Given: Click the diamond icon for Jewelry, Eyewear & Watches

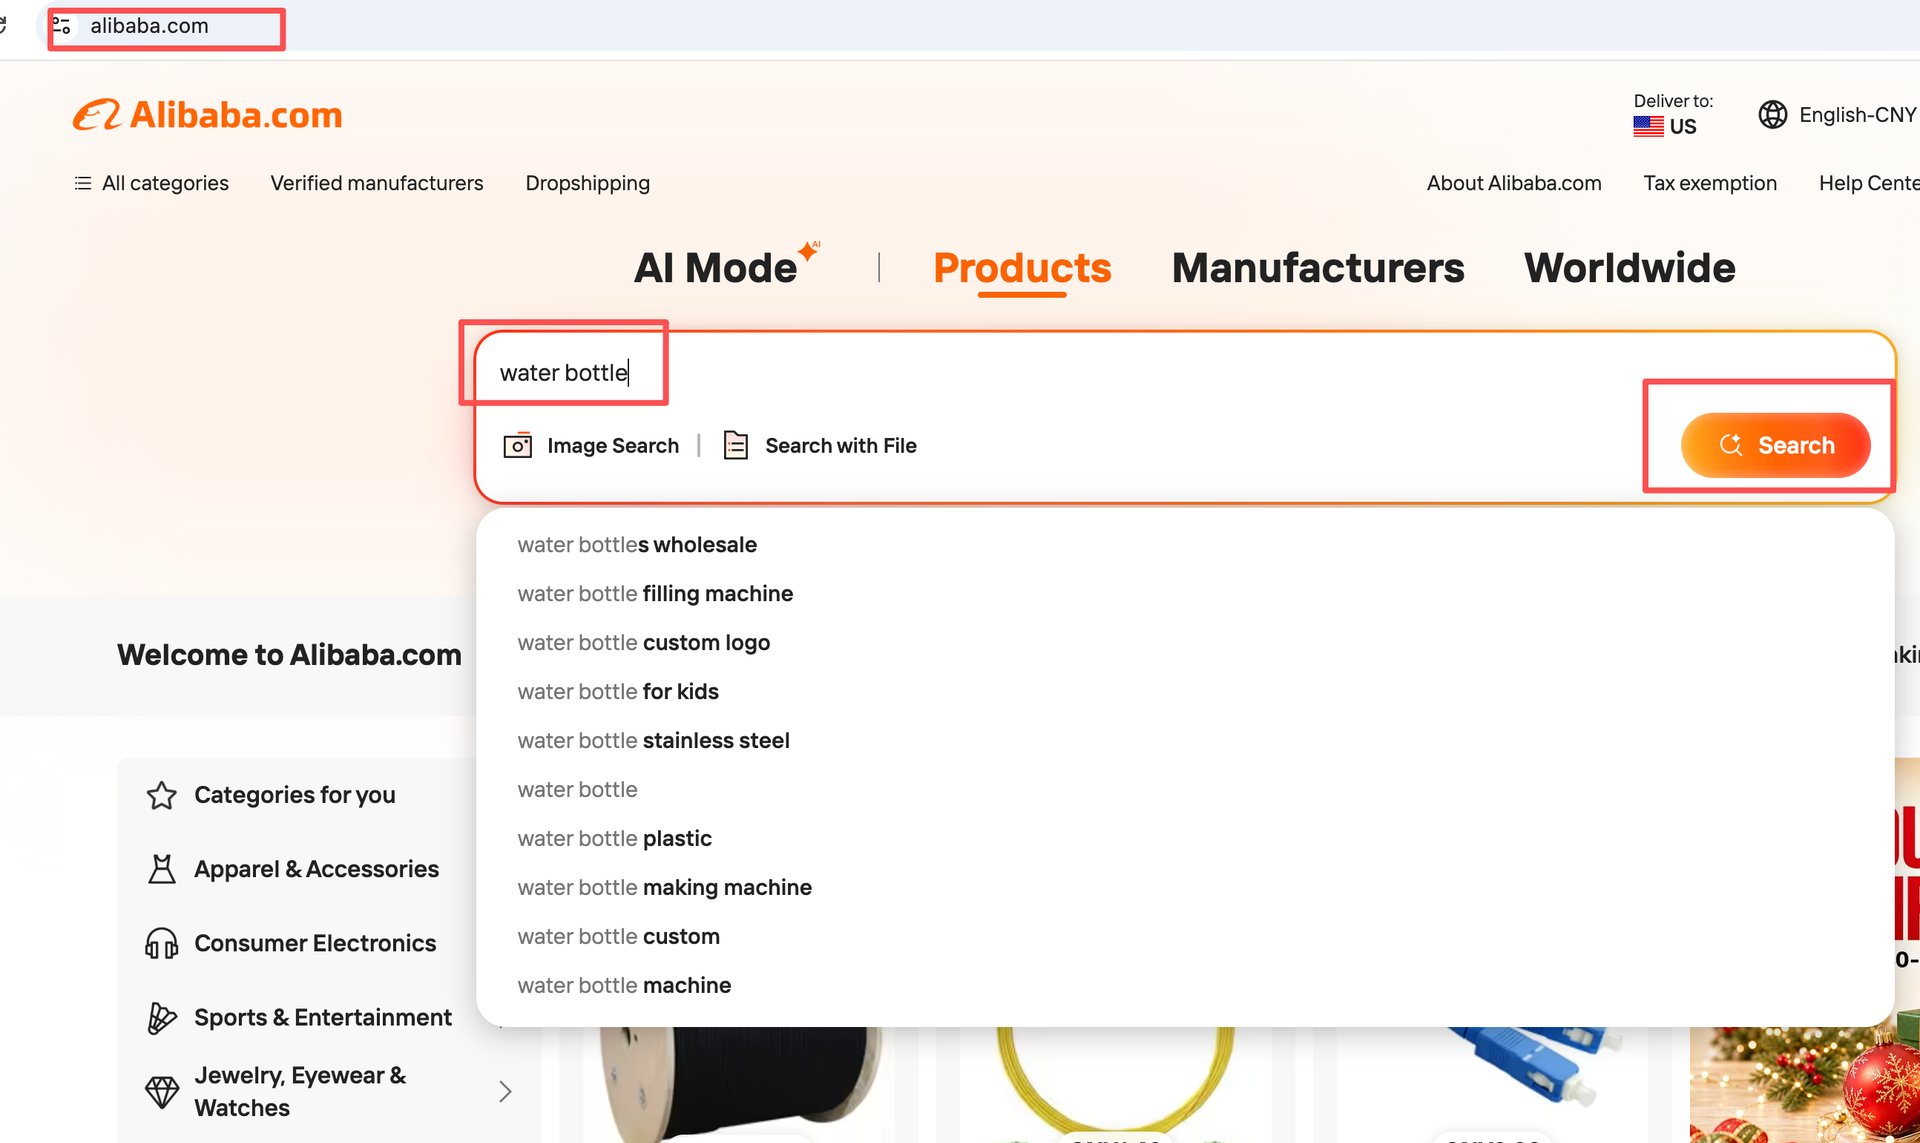Looking at the screenshot, I should [161, 1091].
